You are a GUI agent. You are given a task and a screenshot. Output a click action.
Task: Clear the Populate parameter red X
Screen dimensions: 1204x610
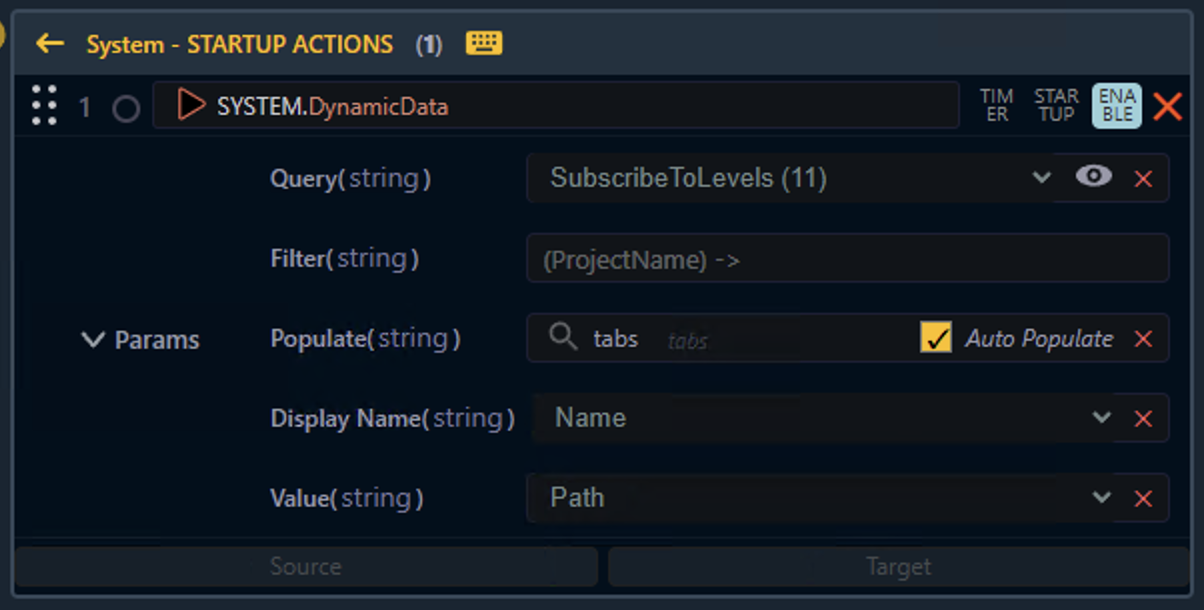point(1143,339)
